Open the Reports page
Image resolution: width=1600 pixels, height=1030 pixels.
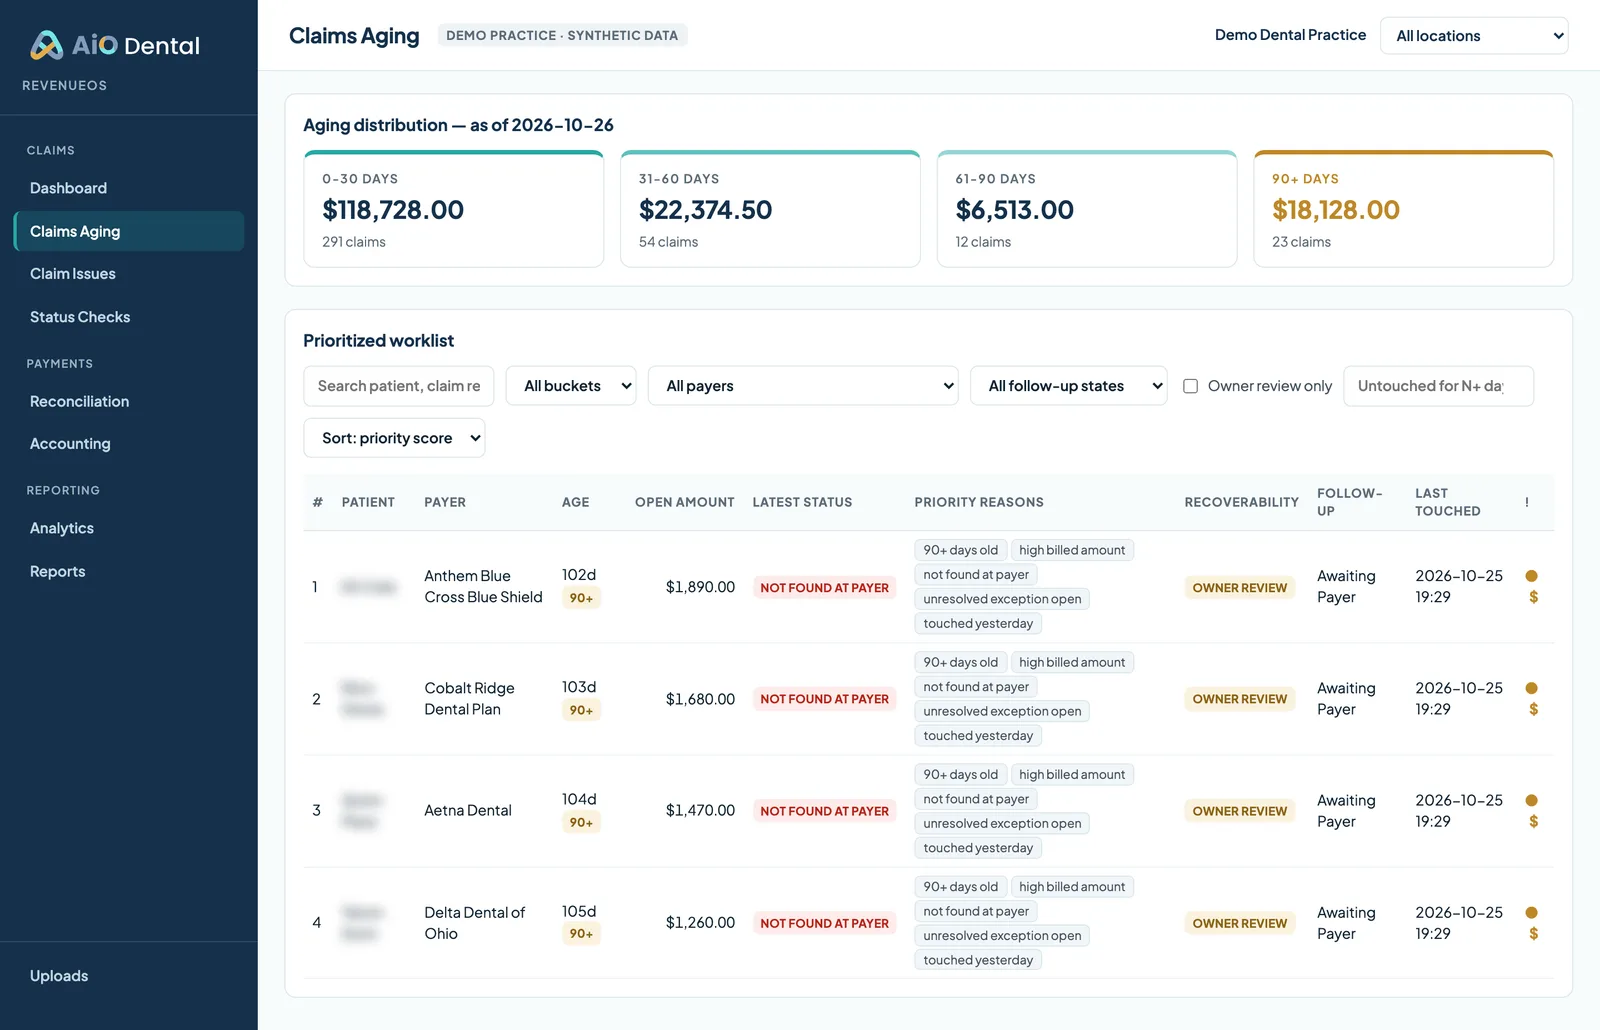point(129,571)
